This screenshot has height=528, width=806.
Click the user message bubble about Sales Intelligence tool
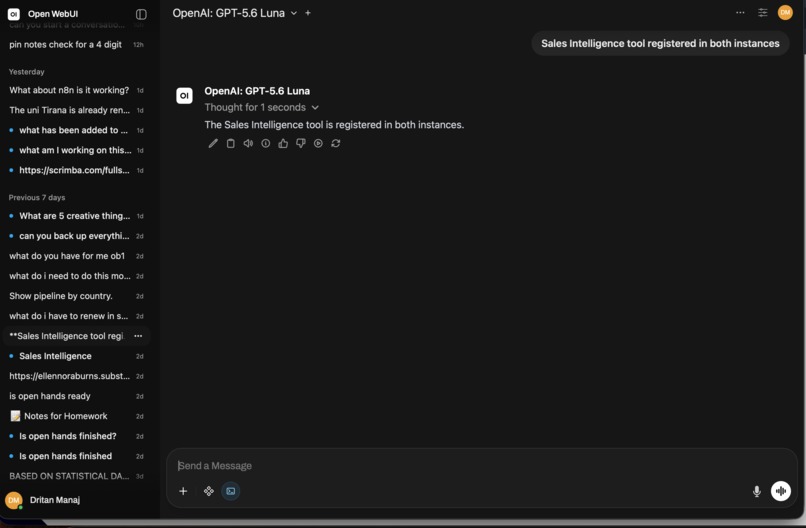click(x=660, y=44)
